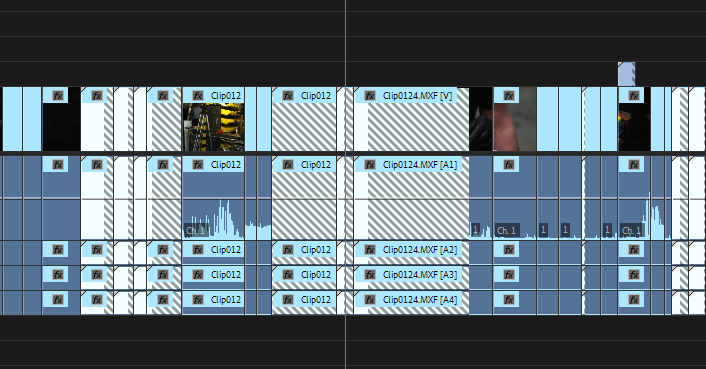Select the Clip0124.MXF [A3] clip name
The width and height of the screenshot is (706, 369).
point(420,274)
